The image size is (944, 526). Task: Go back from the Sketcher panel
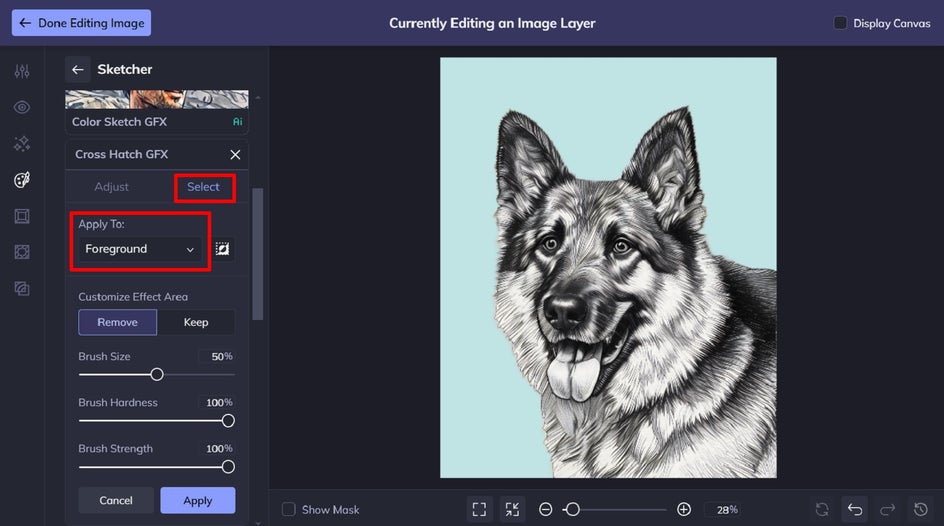point(78,70)
